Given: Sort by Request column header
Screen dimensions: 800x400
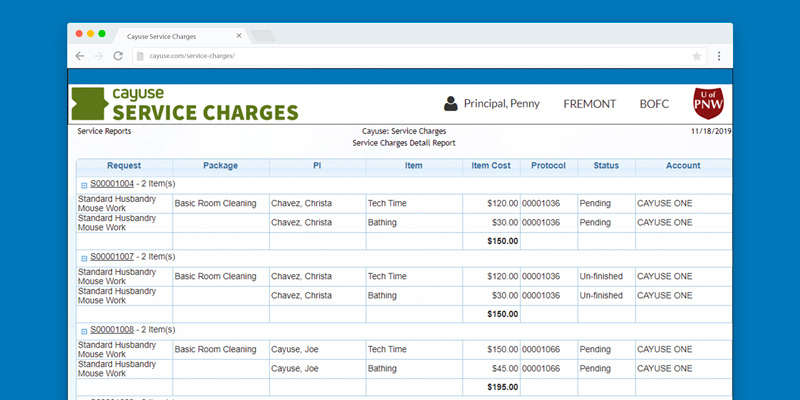Looking at the screenshot, I should click(124, 166).
